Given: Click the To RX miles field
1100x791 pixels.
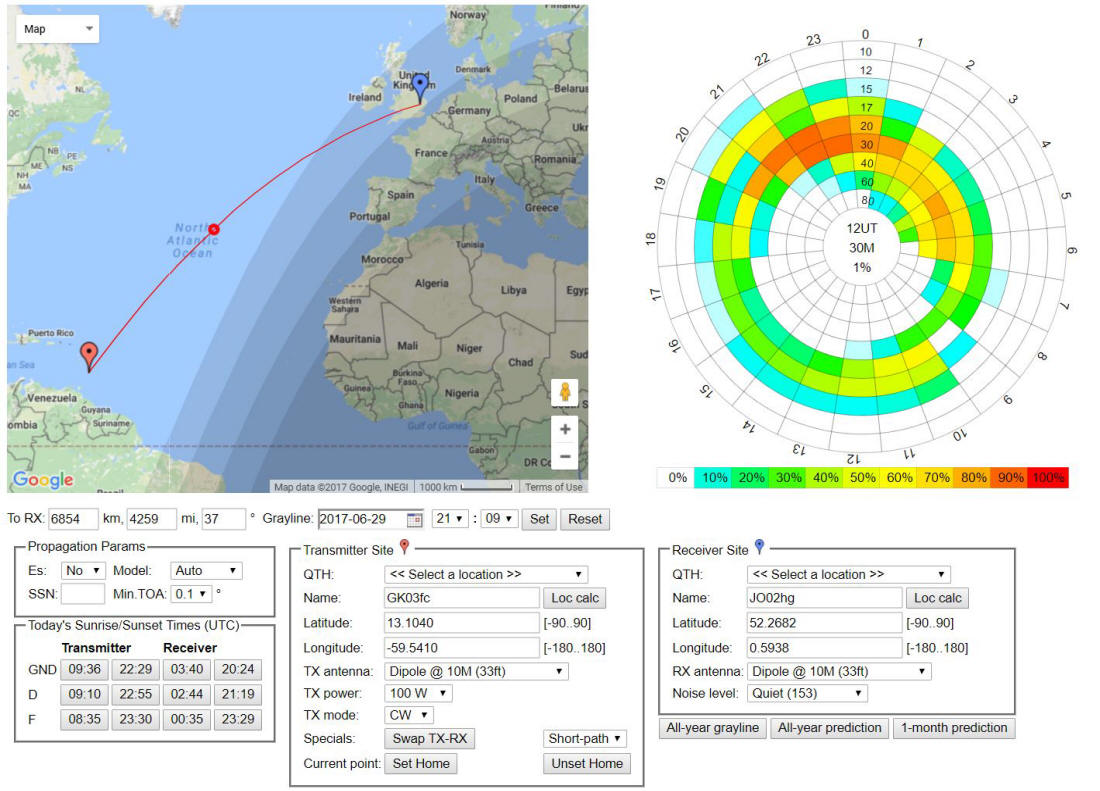Looking at the screenshot, I should 152,519.
